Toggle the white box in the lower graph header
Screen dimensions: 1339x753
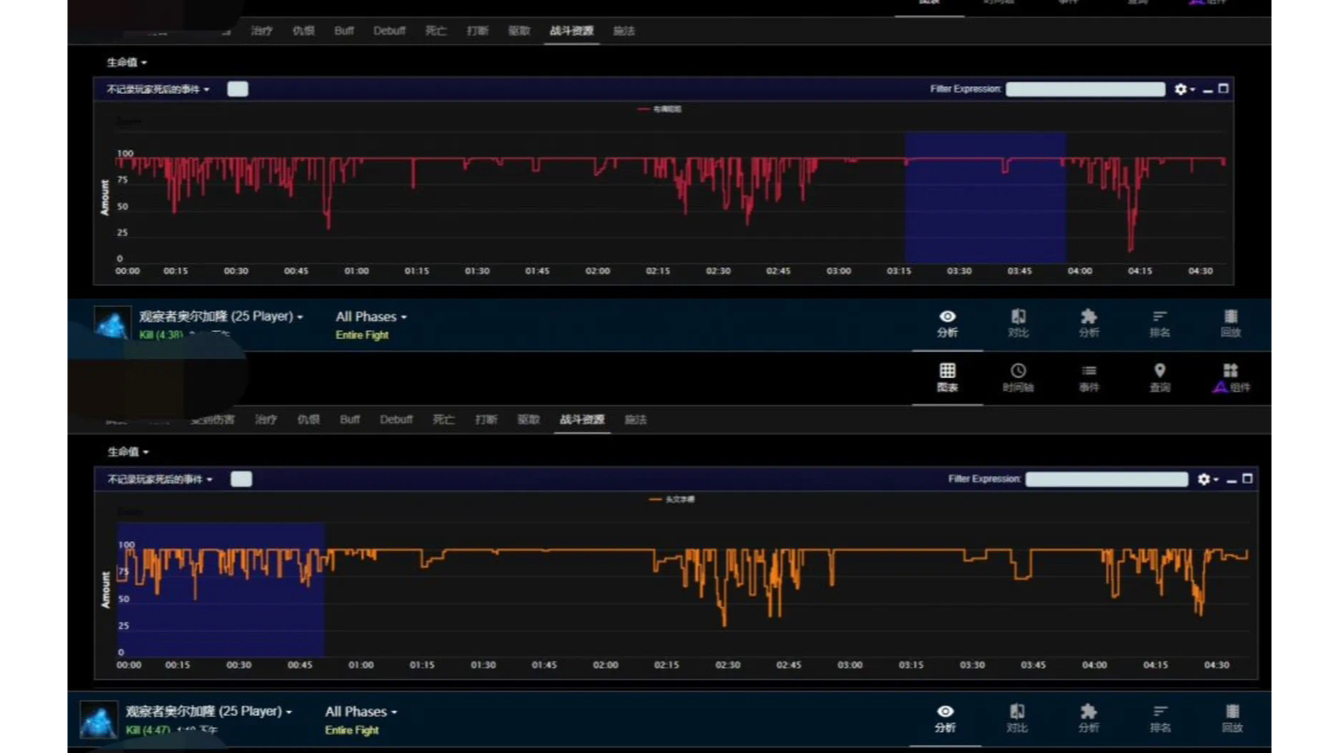241,479
